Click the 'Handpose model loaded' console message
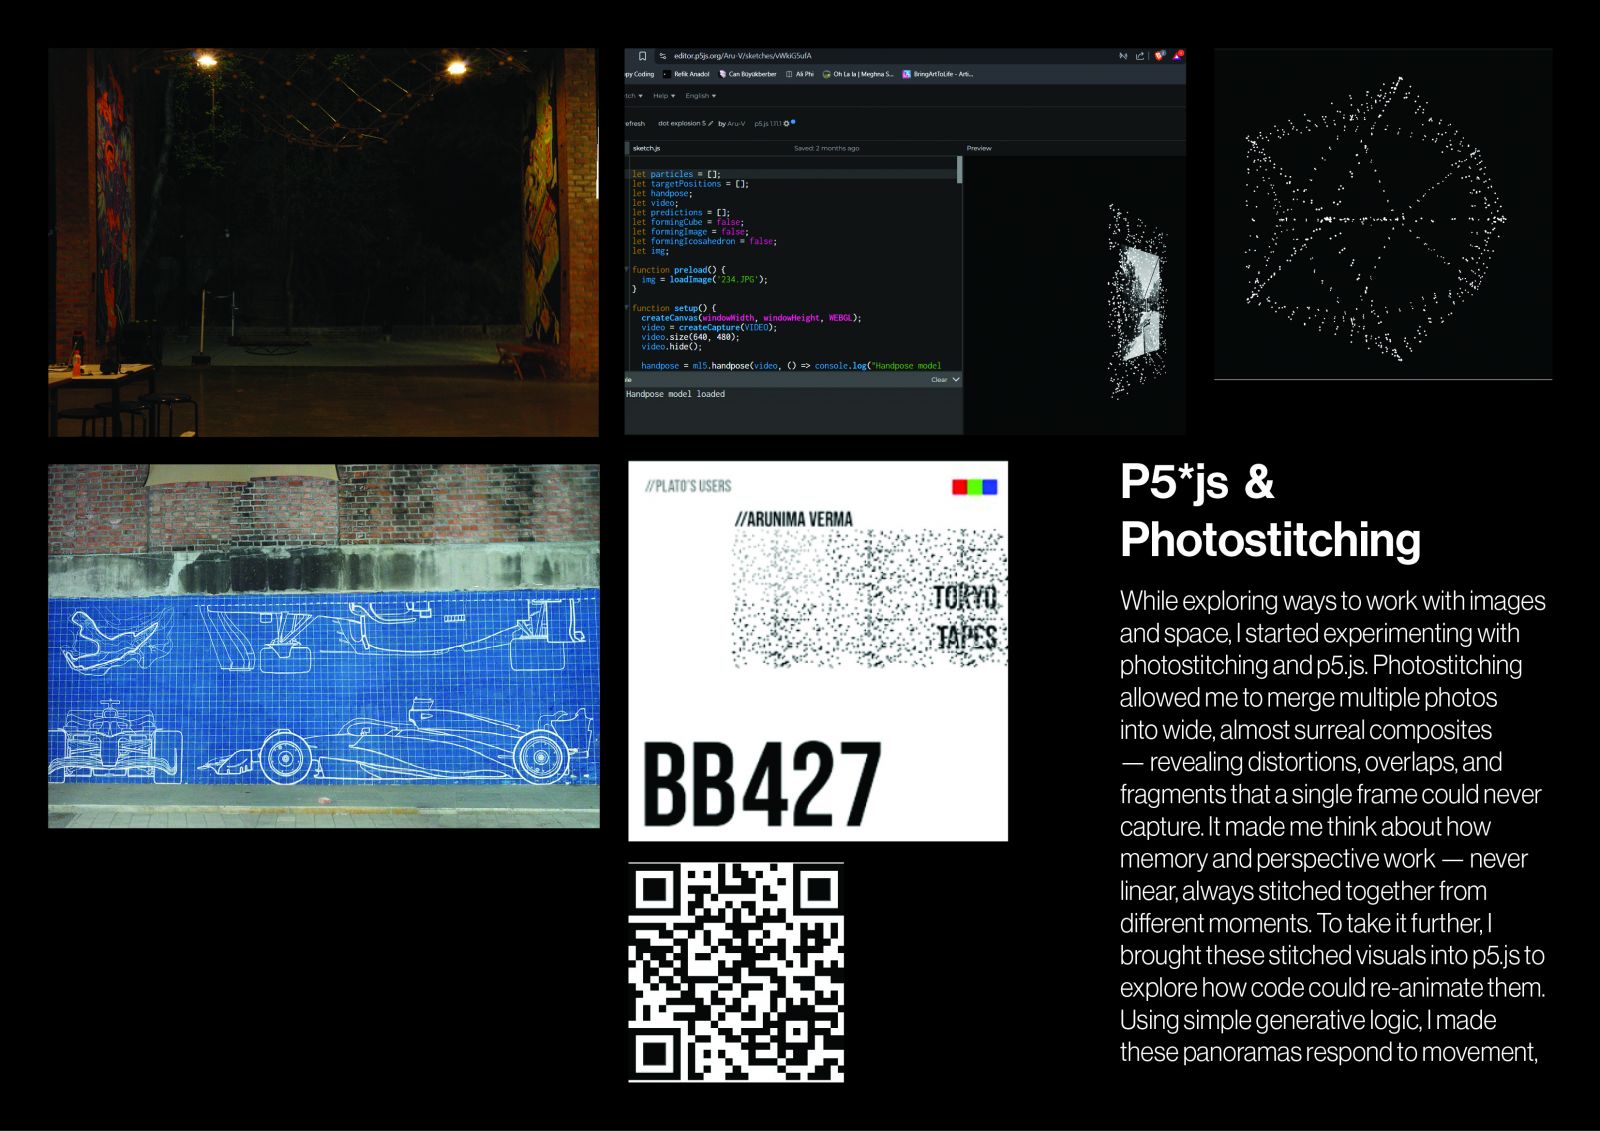Screen dimensions: 1600x1131 675,394
